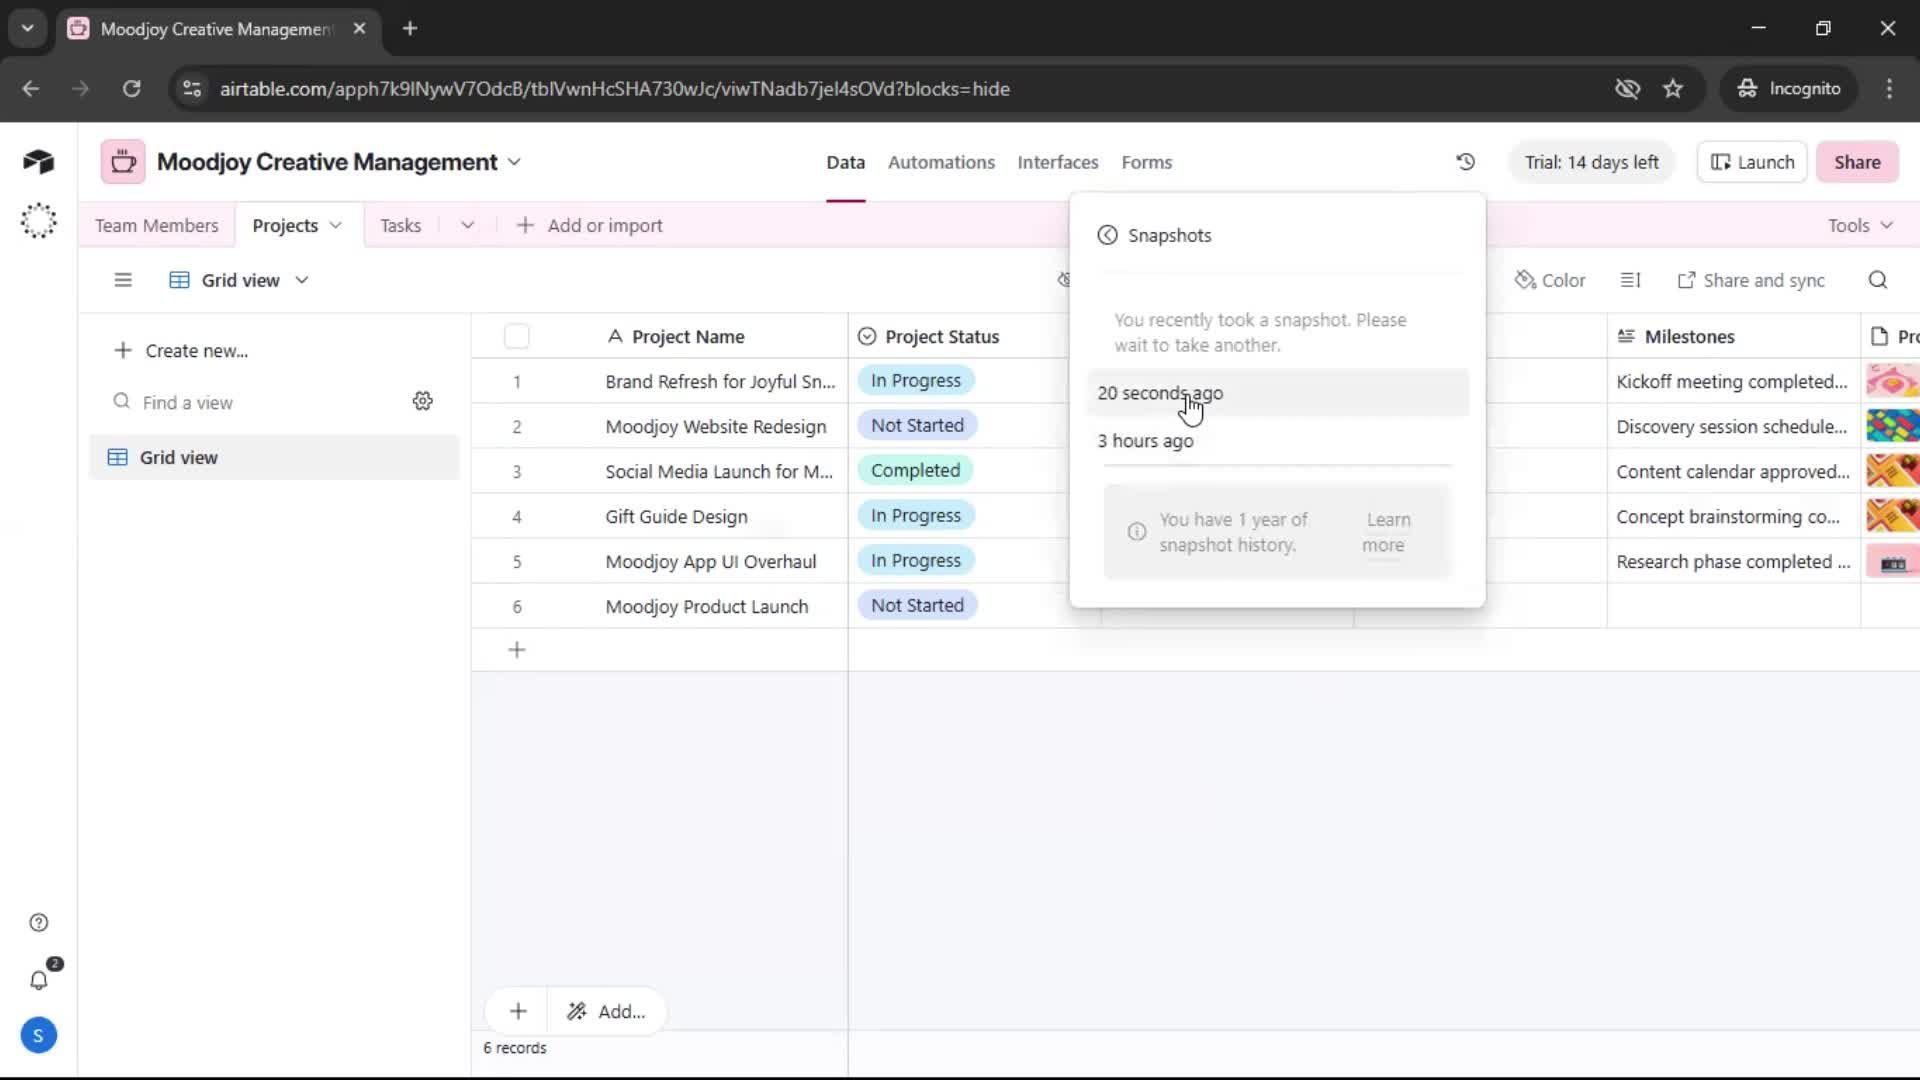Click Add or import table
1920x1080 pixels.
(x=590, y=225)
